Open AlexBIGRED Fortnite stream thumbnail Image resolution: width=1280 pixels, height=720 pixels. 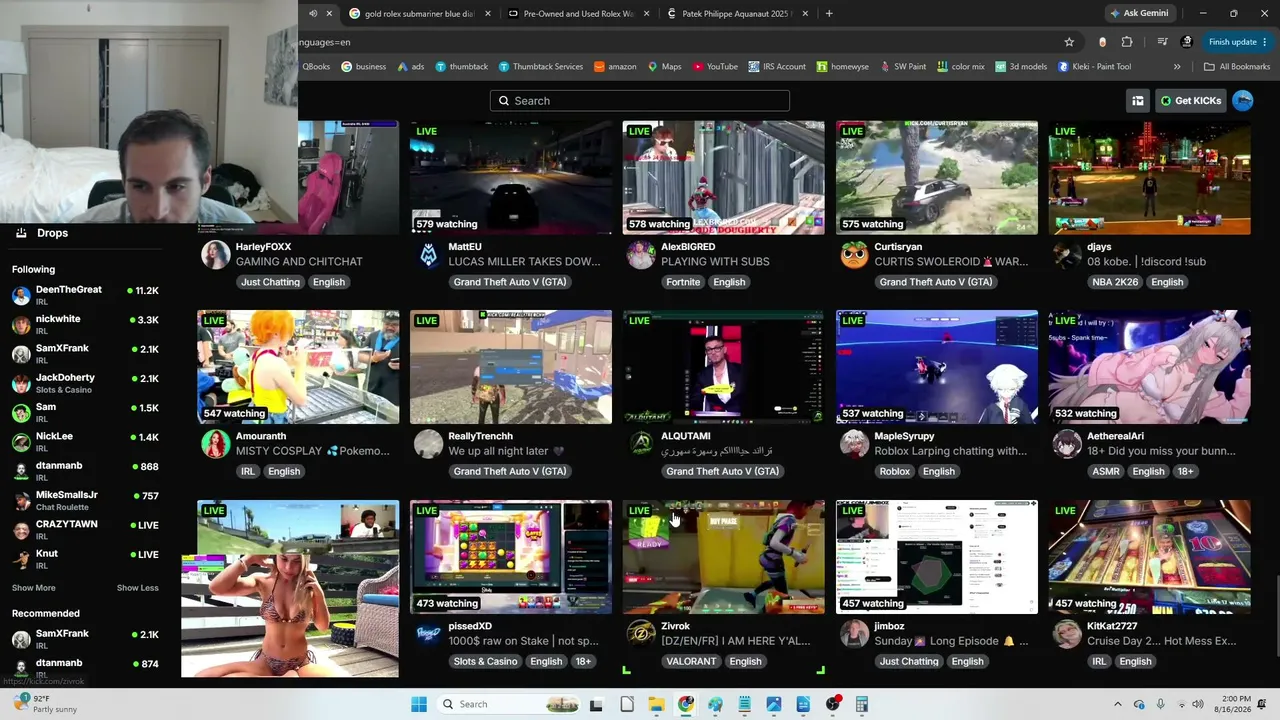[724, 178]
